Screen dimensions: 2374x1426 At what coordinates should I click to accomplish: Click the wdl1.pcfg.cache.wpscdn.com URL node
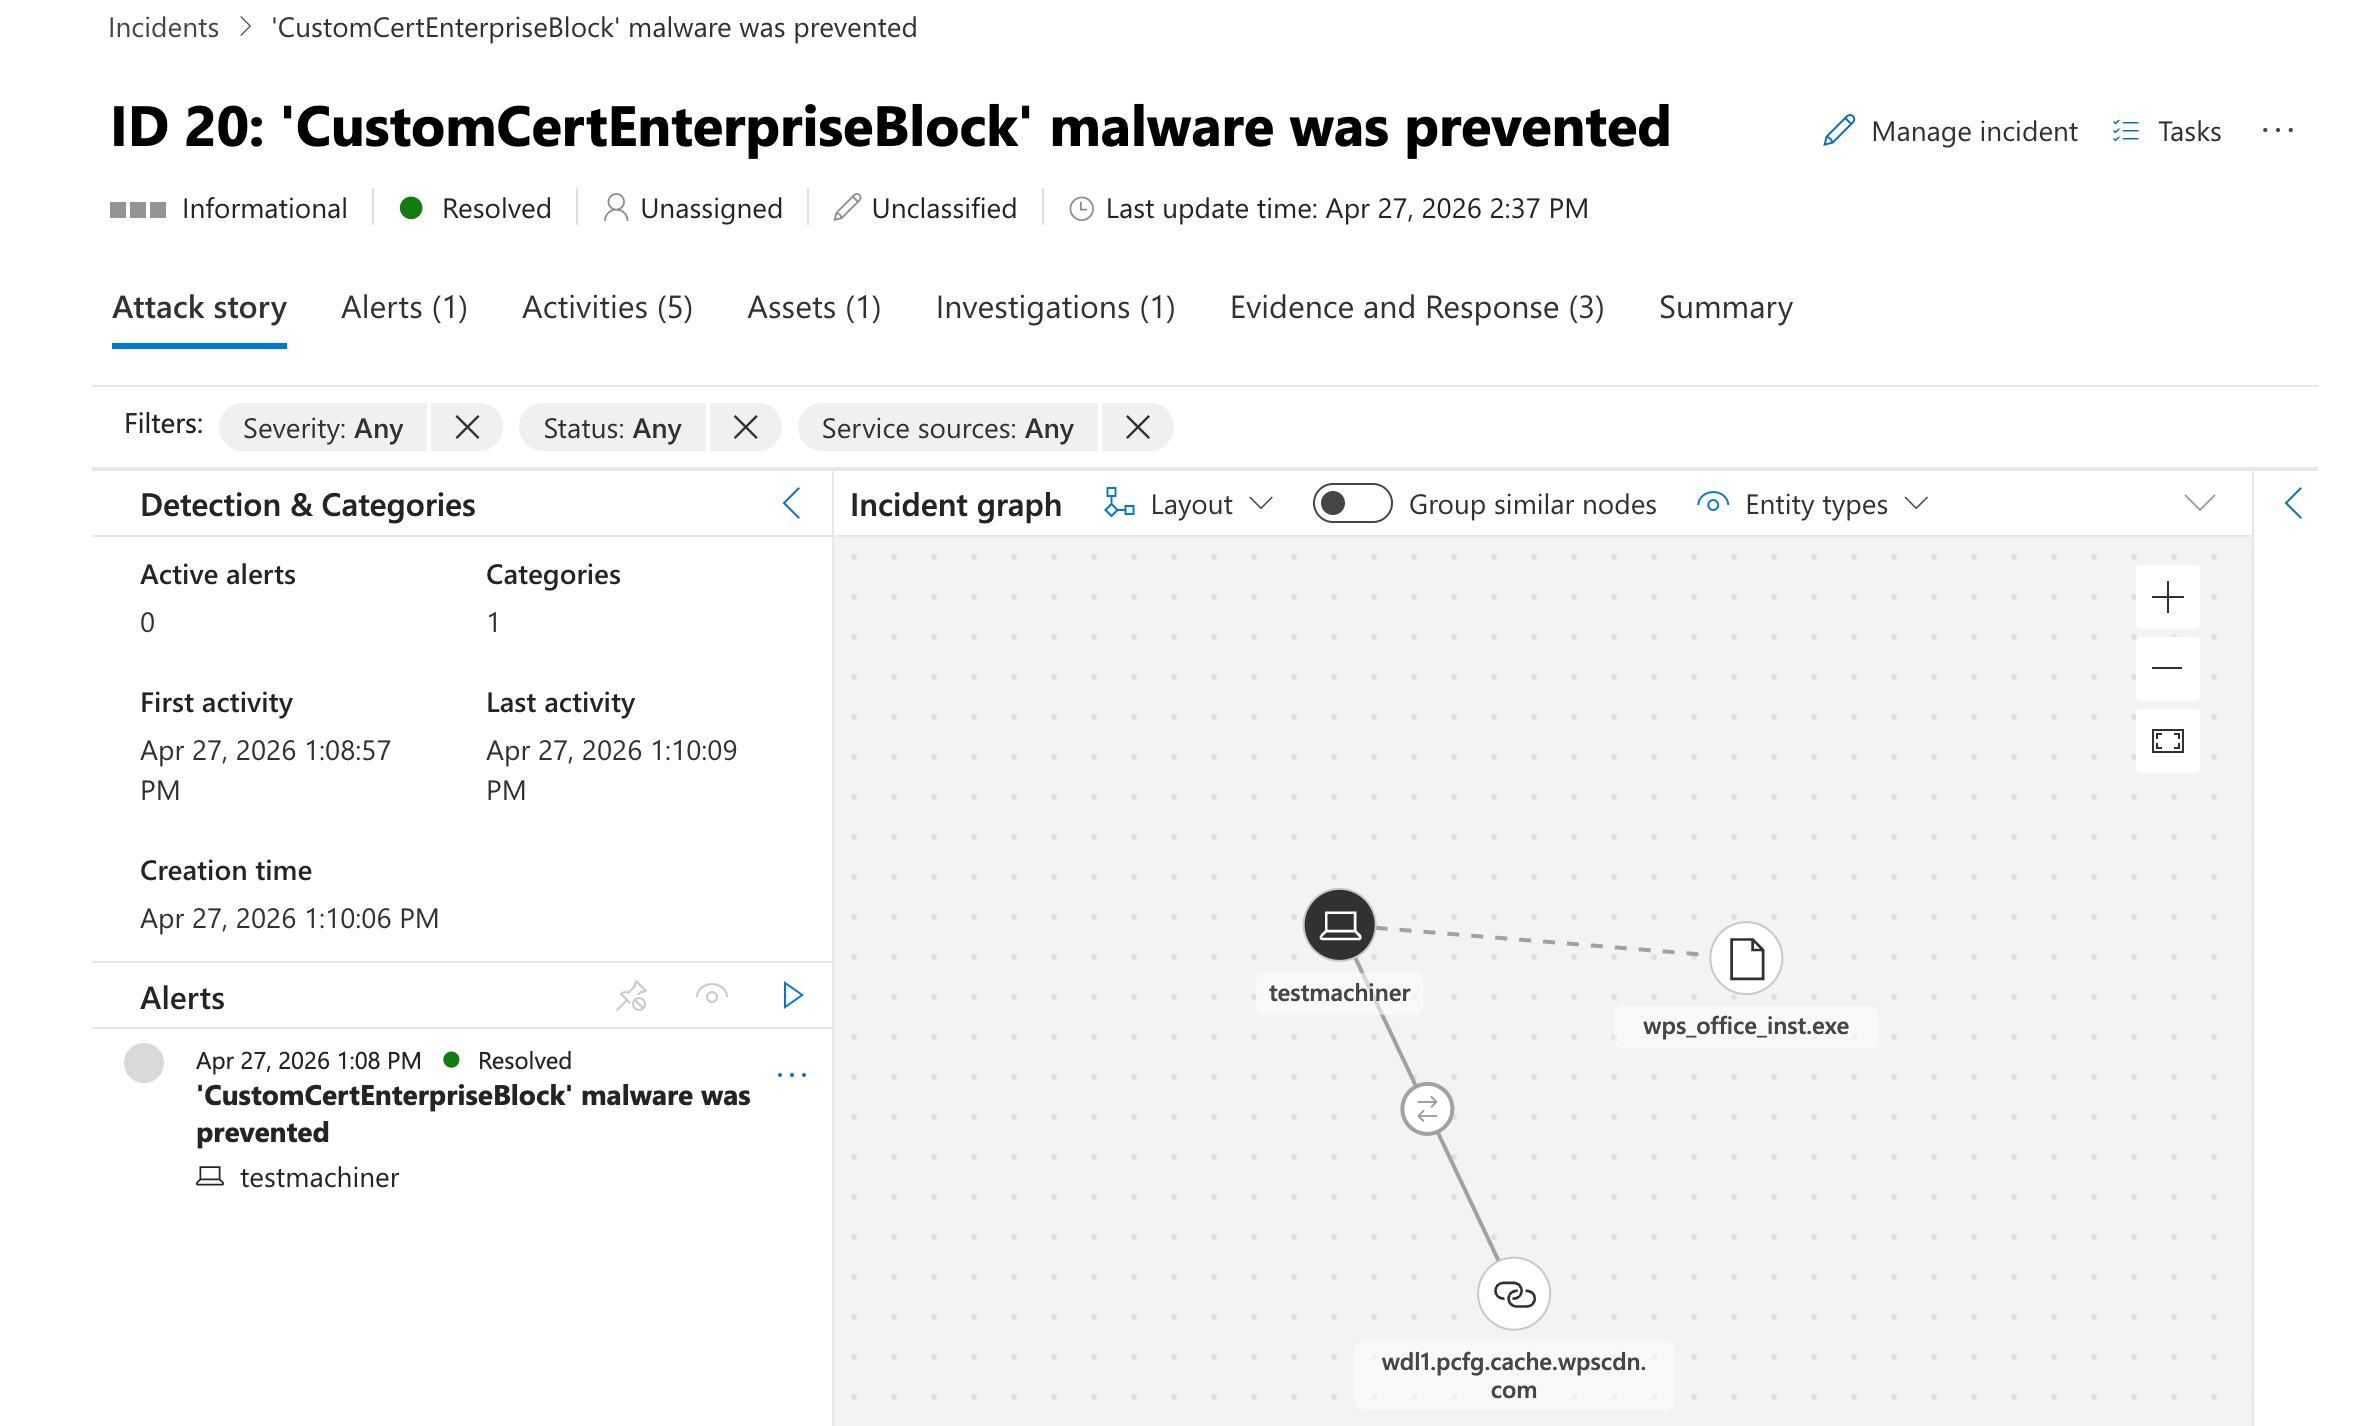click(1514, 1294)
